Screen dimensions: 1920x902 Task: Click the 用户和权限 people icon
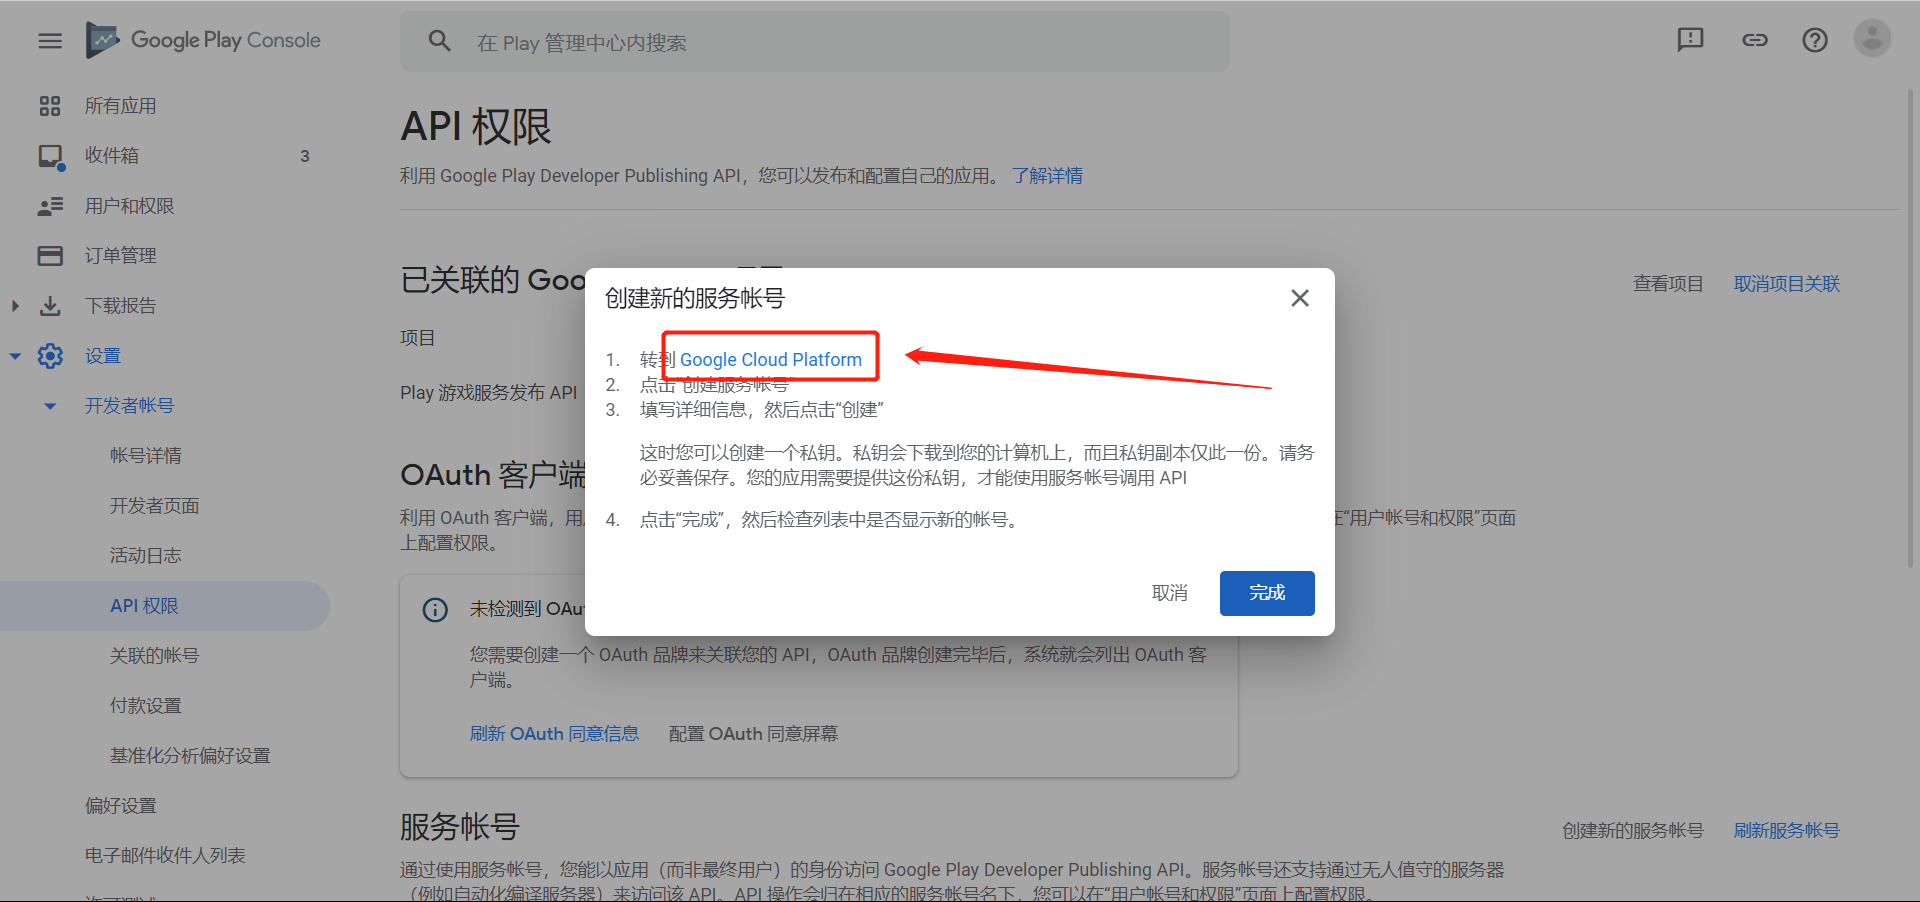point(50,206)
